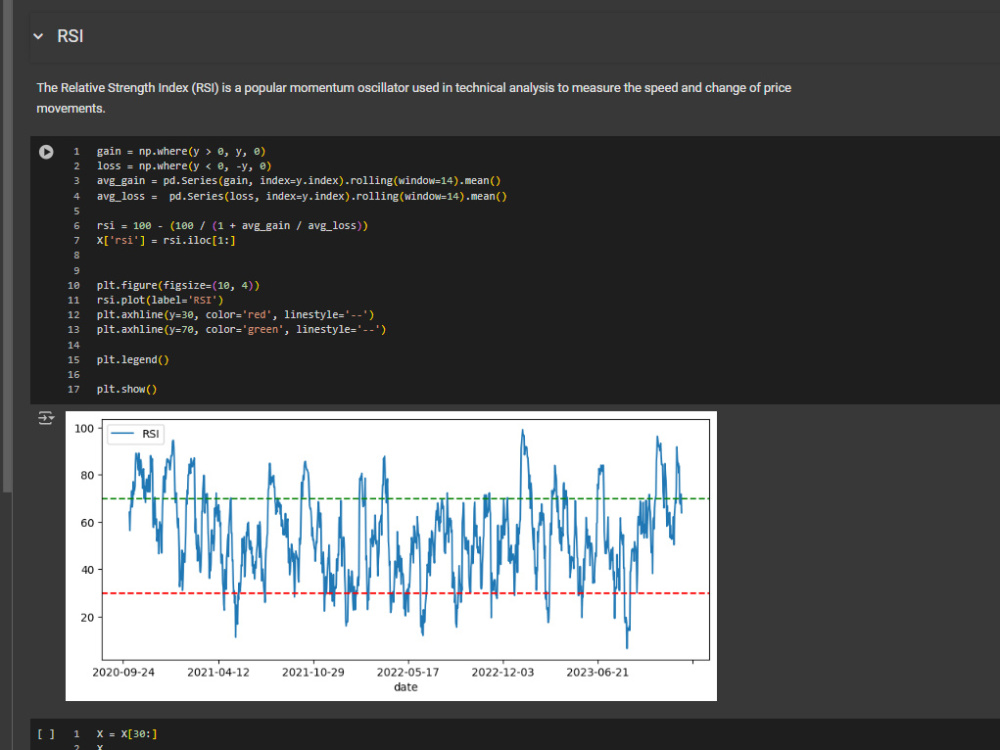This screenshot has height=750, width=1000.
Task: Open the output actions icon beside chart
Action: pyautogui.click(x=46, y=418)
